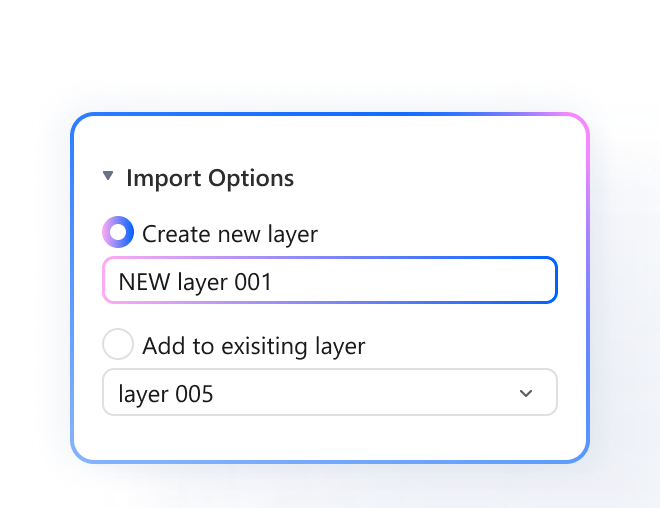The height and width of the screenshot is (508, 660).
Task: Click the "layer 005" text in combo box
Action: tap(166, 394)
